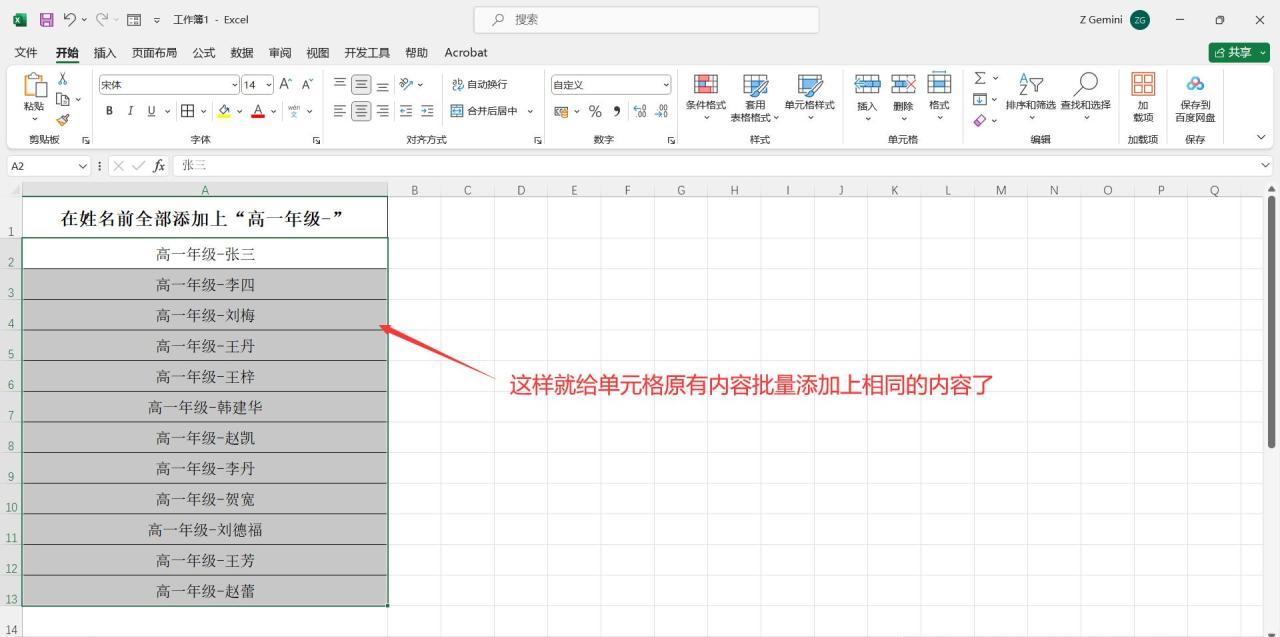
Task: Toggle Center horizontal alignment
Action: 361,111
